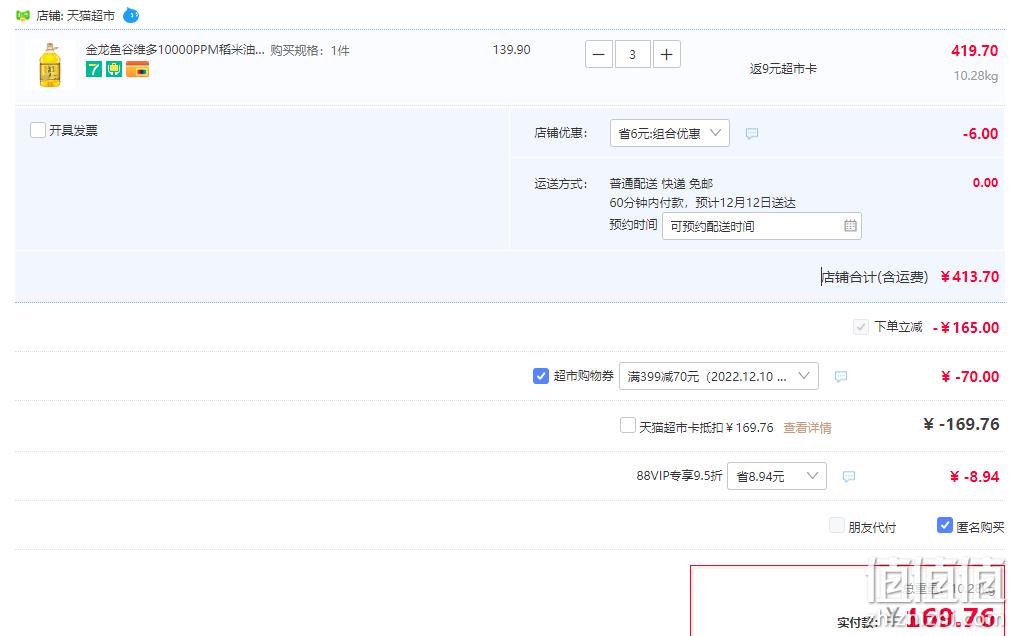Increase quantity with the plus button
Viewport: 1015px width, 636px height.
click(x=667, y=54)
